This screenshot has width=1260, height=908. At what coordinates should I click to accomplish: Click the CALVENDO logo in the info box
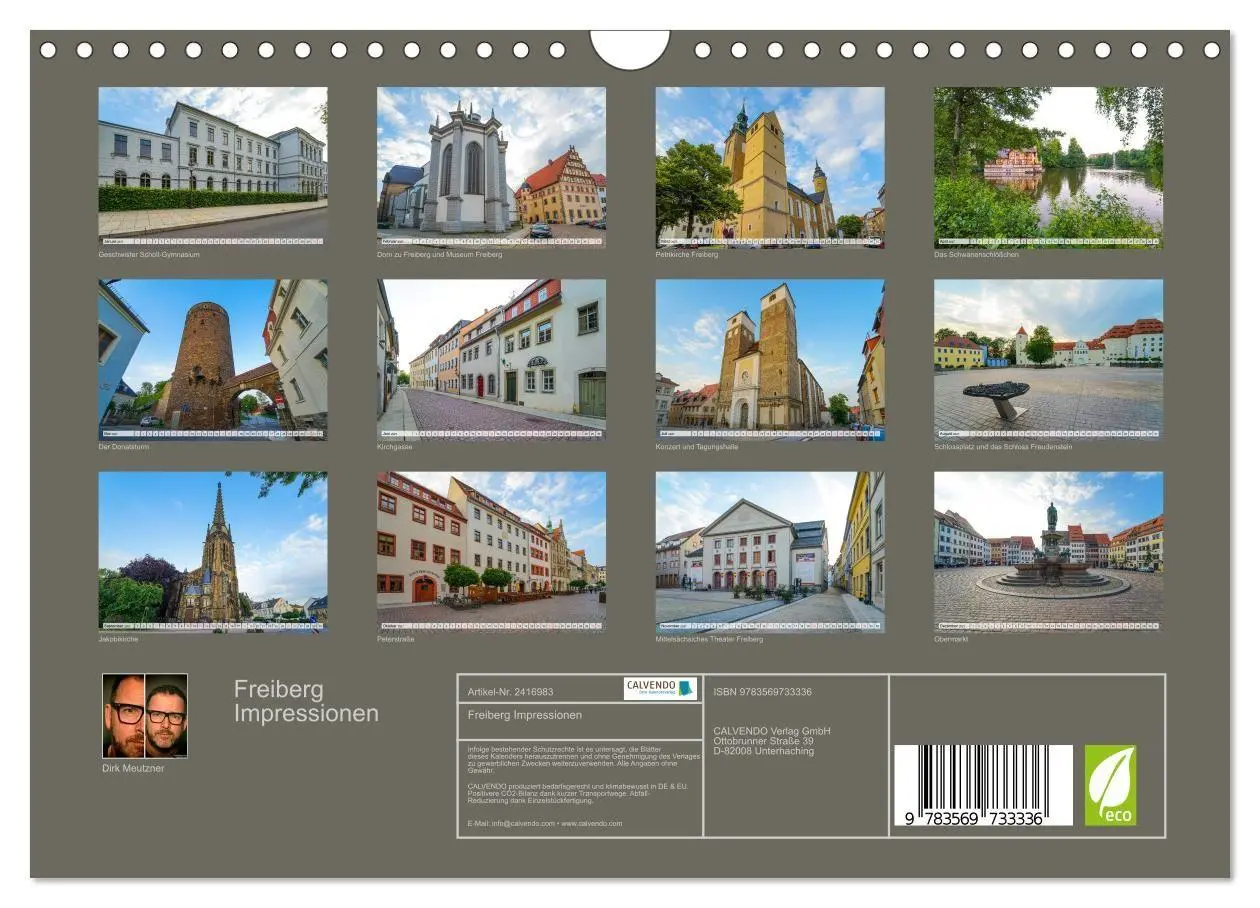660,688
